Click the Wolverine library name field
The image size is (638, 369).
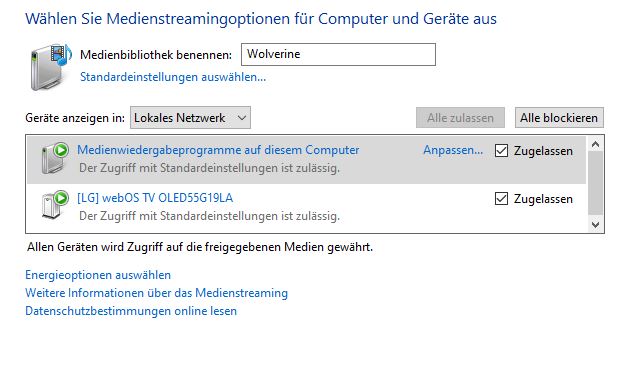click(338, 55)
